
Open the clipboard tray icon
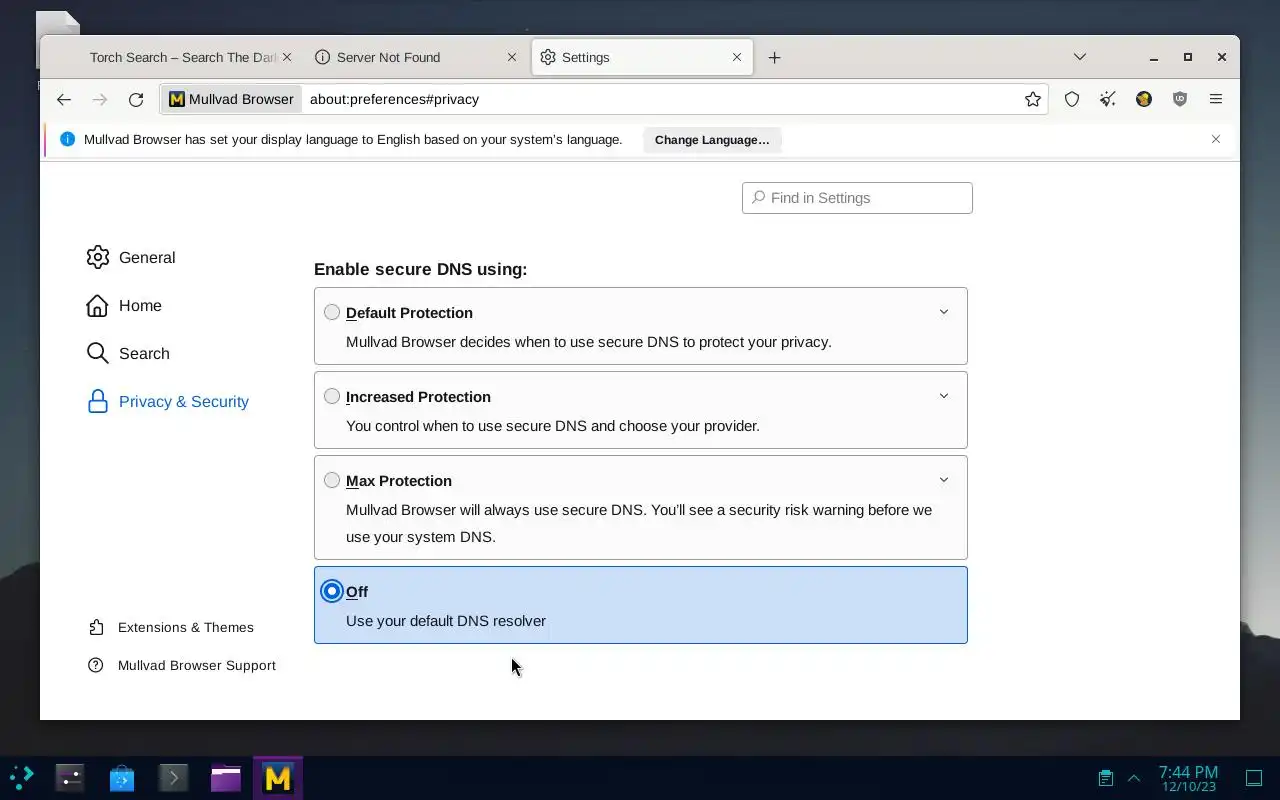[1105, 778]
